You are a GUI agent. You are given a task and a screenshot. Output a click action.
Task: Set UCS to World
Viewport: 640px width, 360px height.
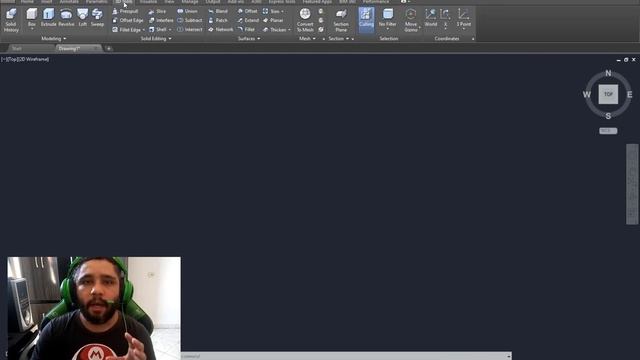(x=431, y=18)
